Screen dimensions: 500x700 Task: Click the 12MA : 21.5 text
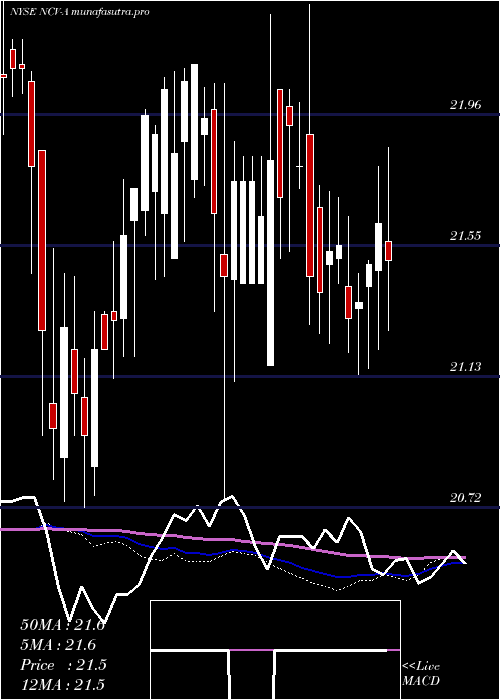pos(62,684)
